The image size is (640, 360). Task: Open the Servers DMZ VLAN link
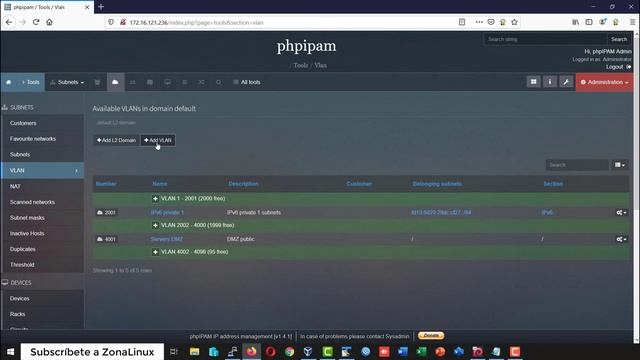[x=167, y=239]
